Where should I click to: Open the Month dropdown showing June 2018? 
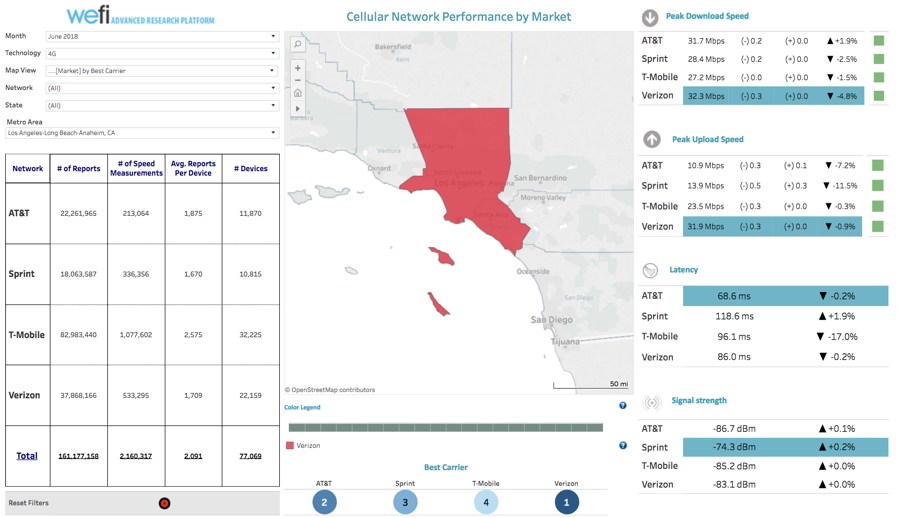(x=162, y=36)
